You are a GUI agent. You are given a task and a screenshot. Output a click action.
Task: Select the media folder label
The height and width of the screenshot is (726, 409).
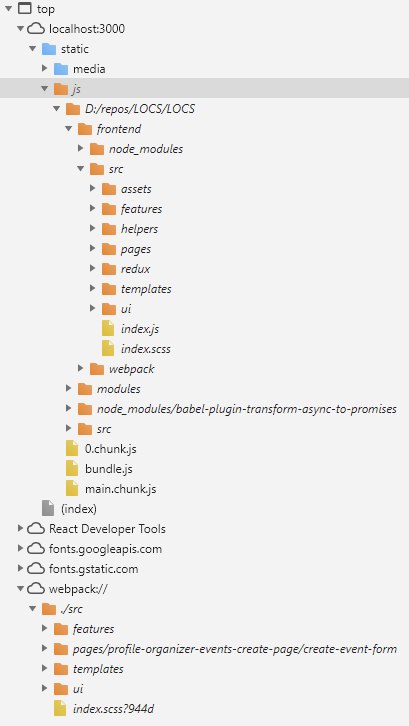coord(89,69)
